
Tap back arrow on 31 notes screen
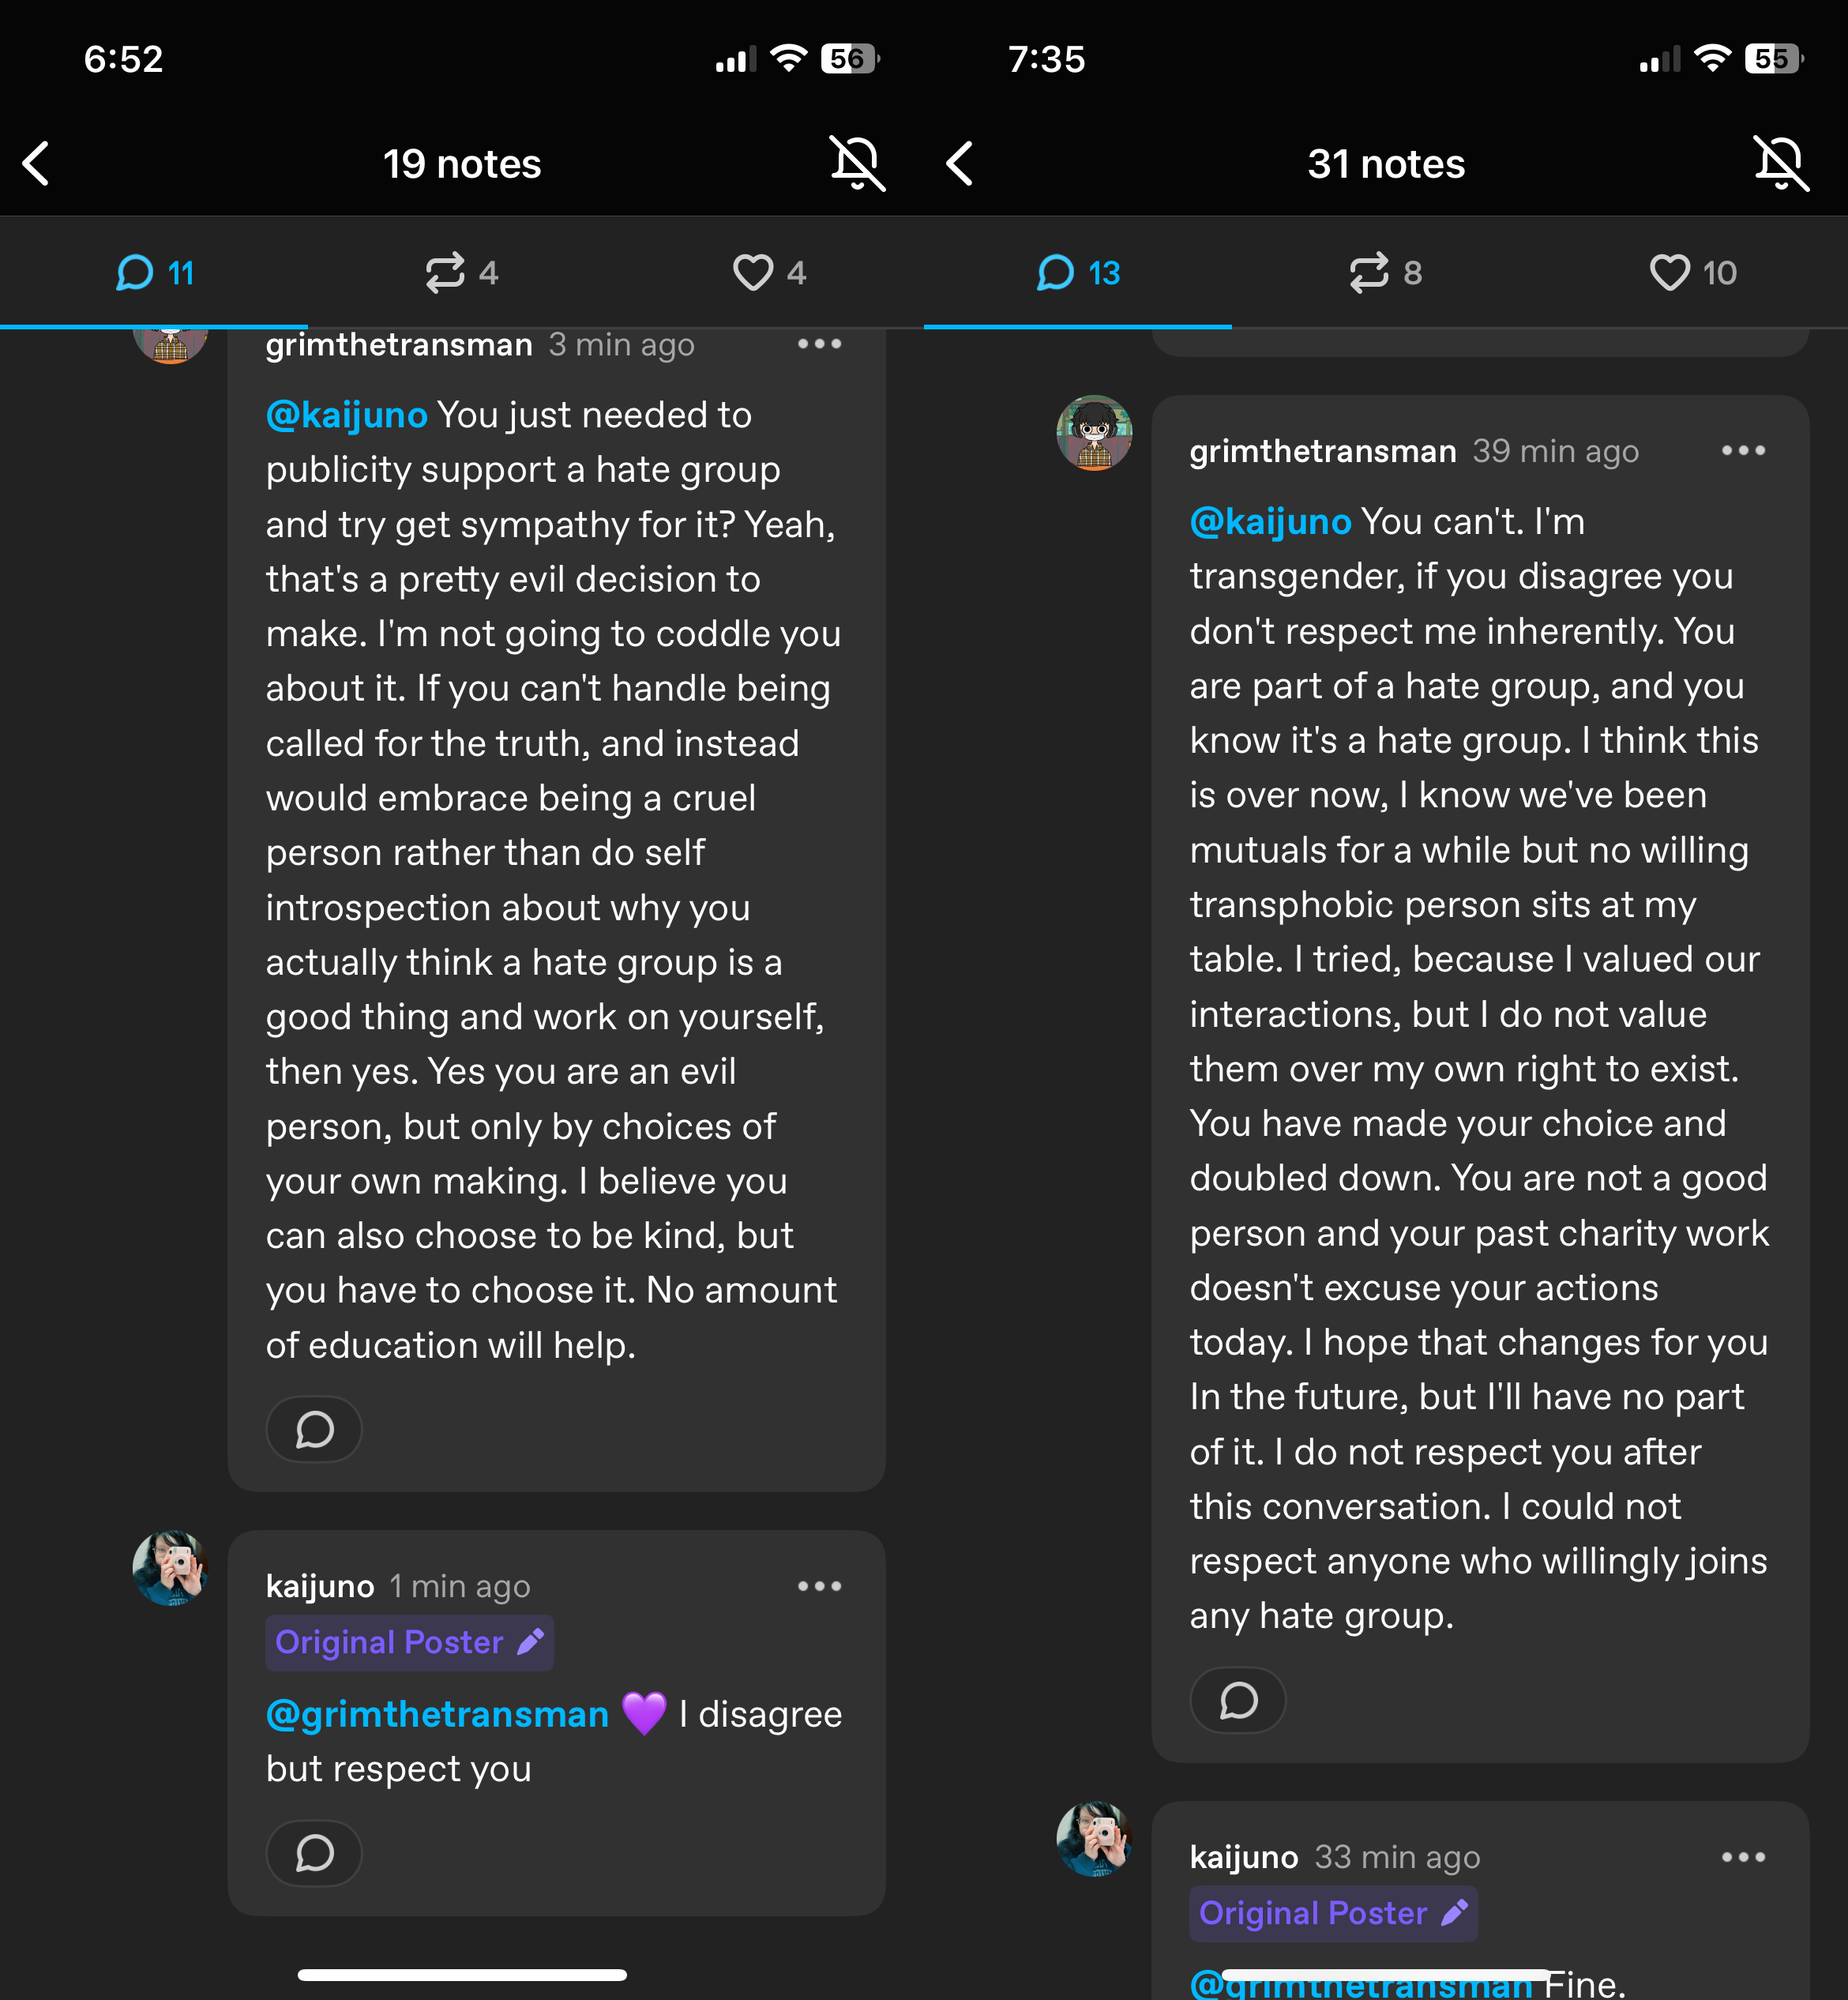click(x=960, y=163)
